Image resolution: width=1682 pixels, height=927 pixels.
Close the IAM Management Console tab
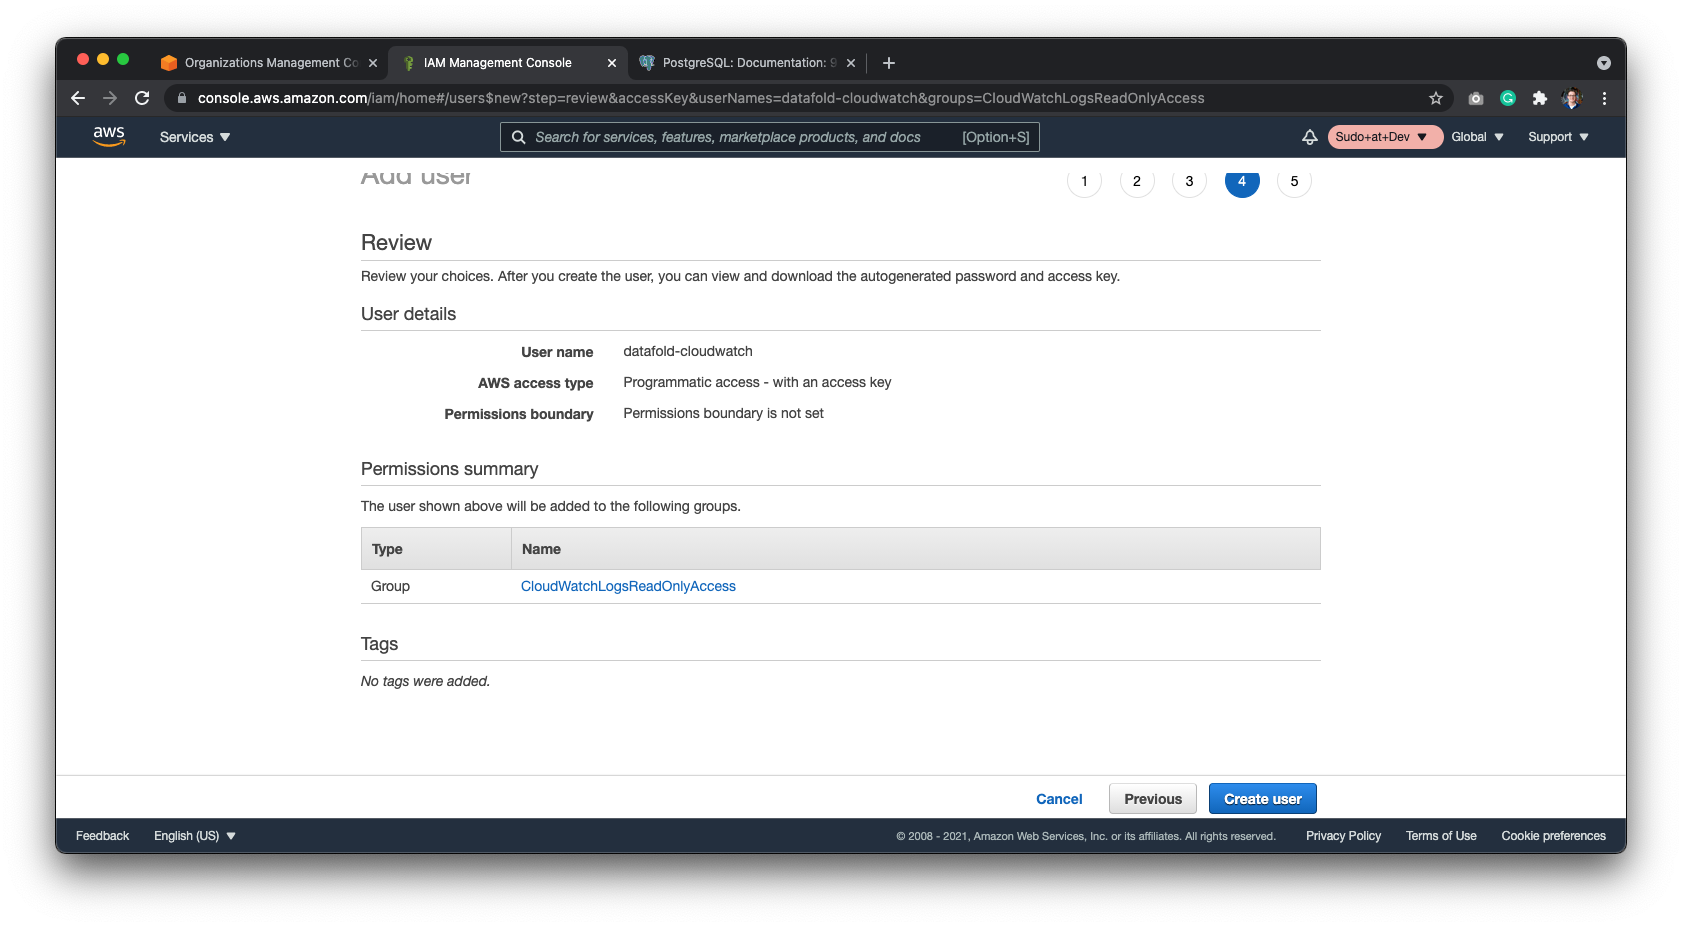(612, 63)
